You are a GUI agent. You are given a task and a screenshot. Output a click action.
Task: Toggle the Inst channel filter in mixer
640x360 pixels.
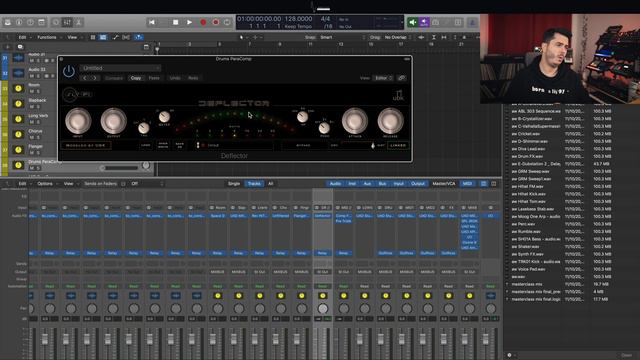point(352,184)
